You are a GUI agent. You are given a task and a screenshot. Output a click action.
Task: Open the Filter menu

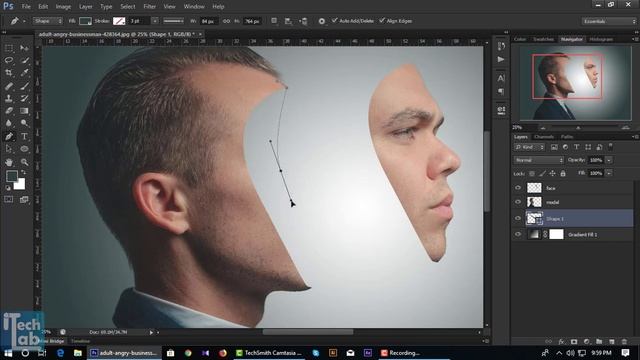click(x=149, y=7)
